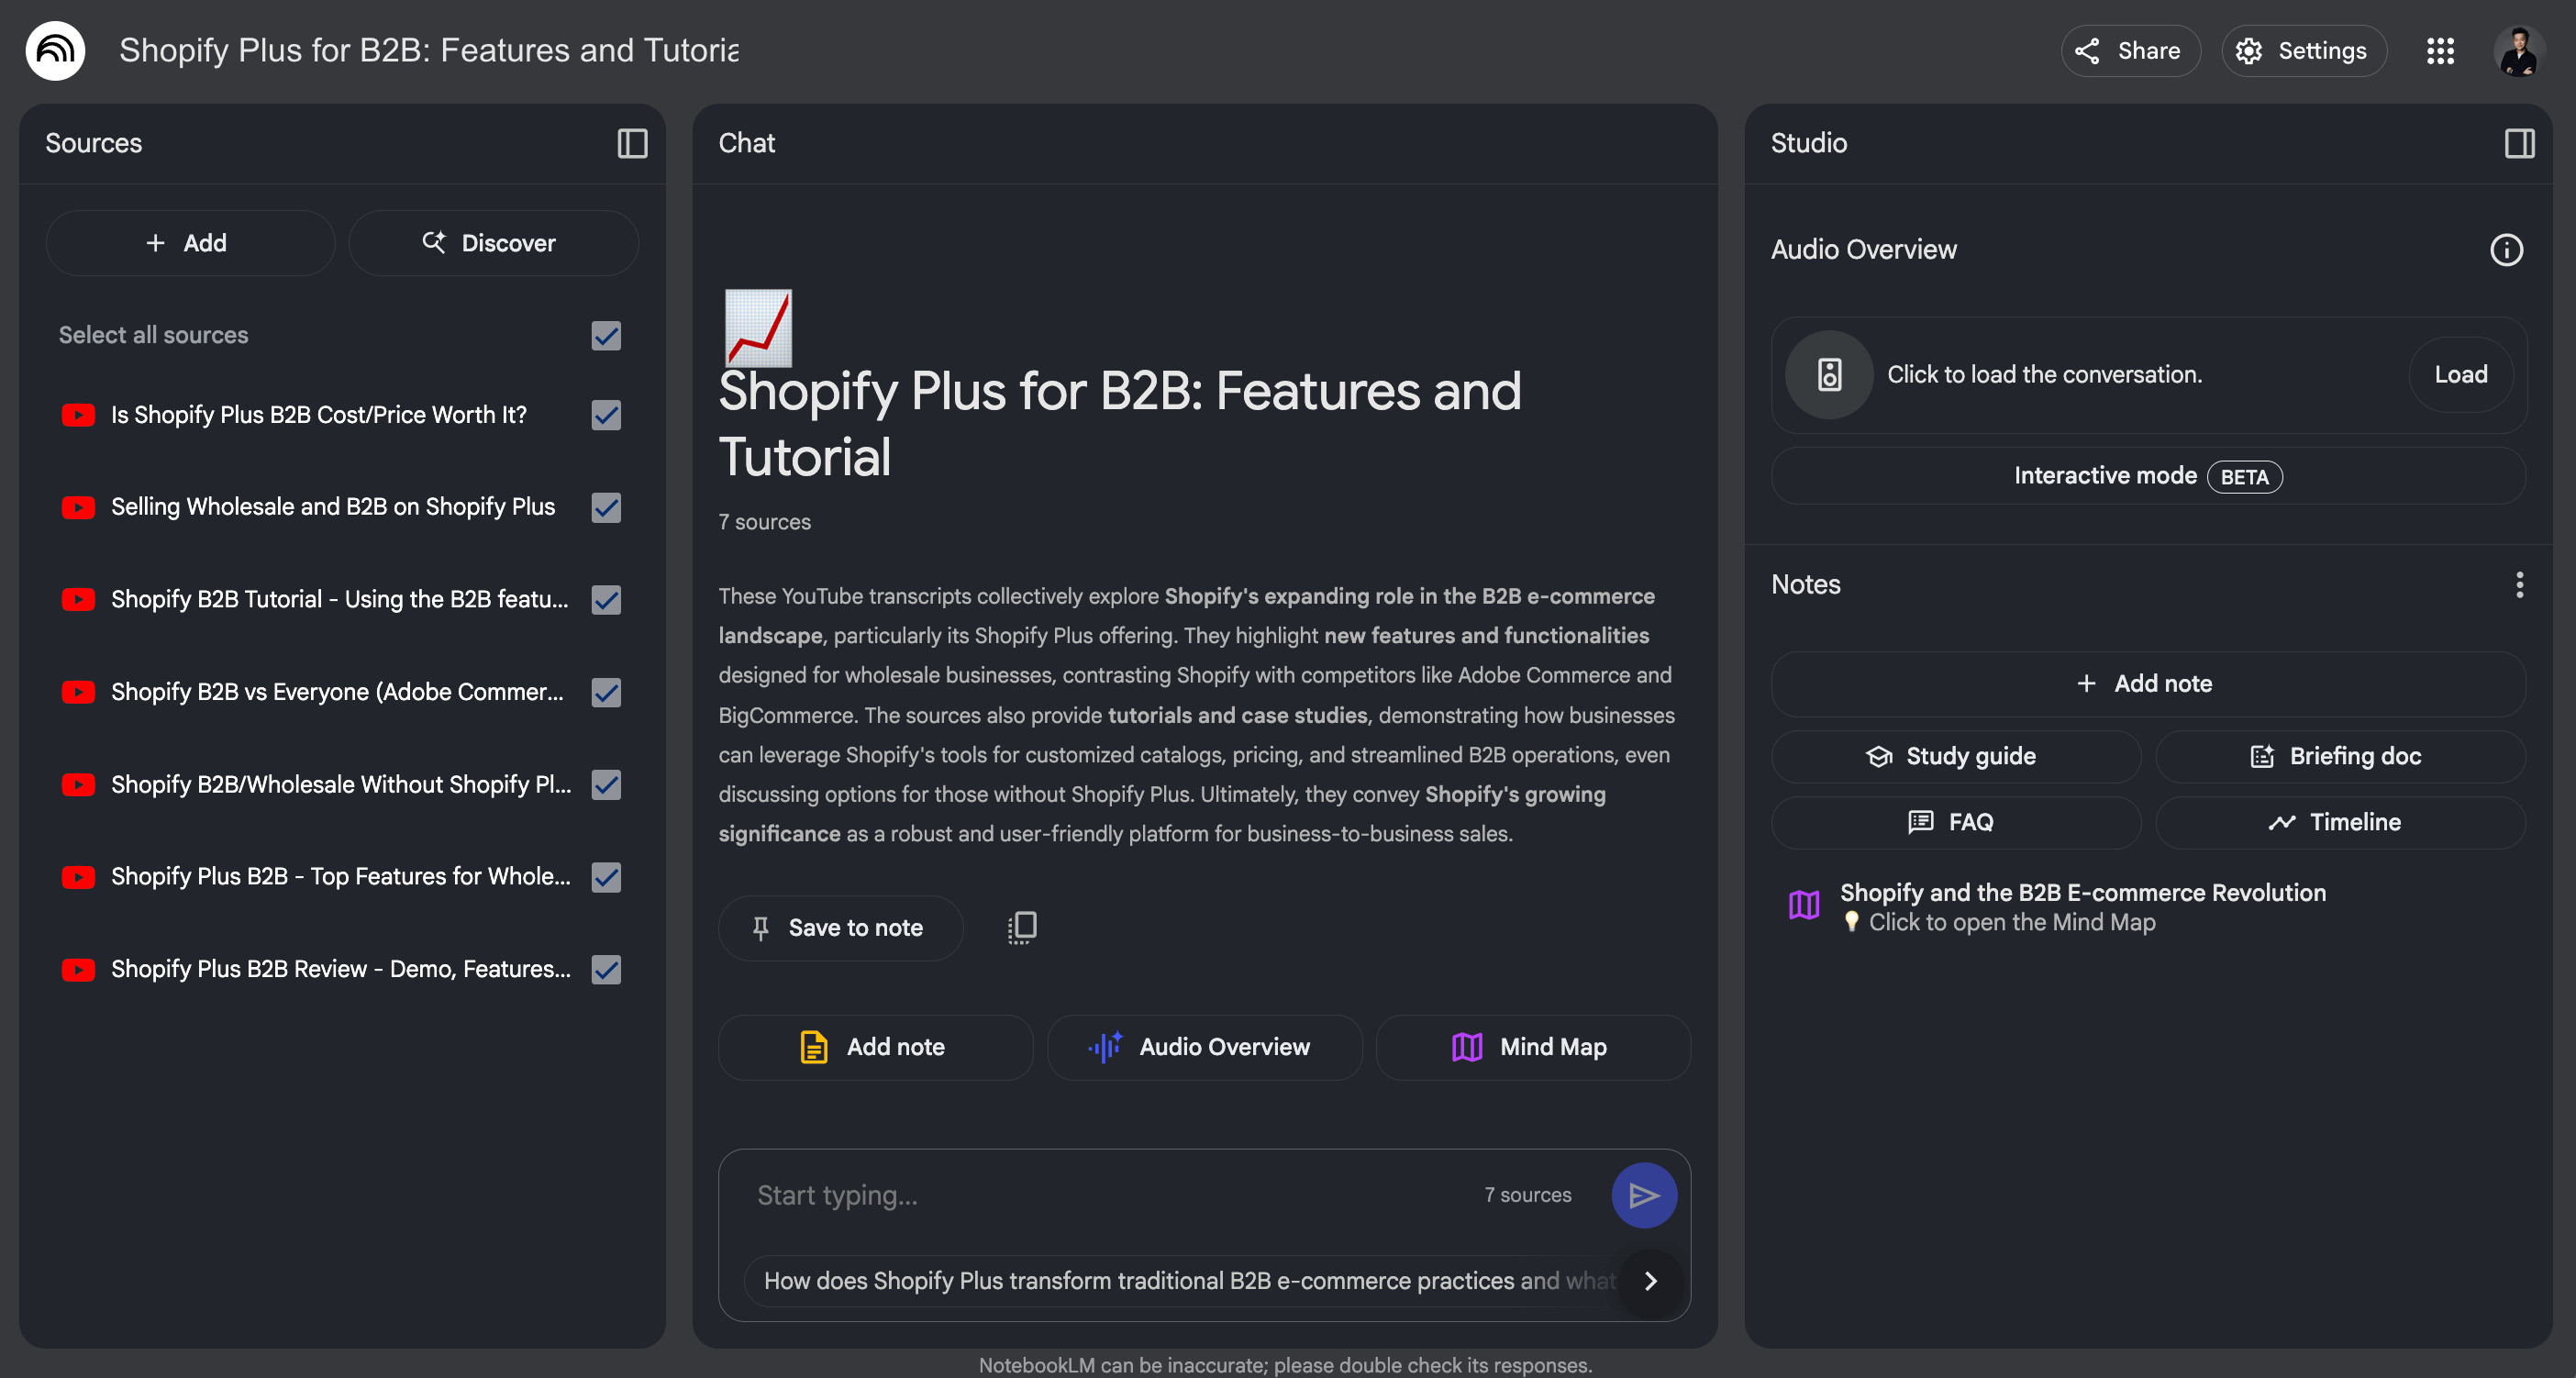Open Mind Map from chat
The width and height of the screenshot is (2576, 1378).
(1533, 1047)
